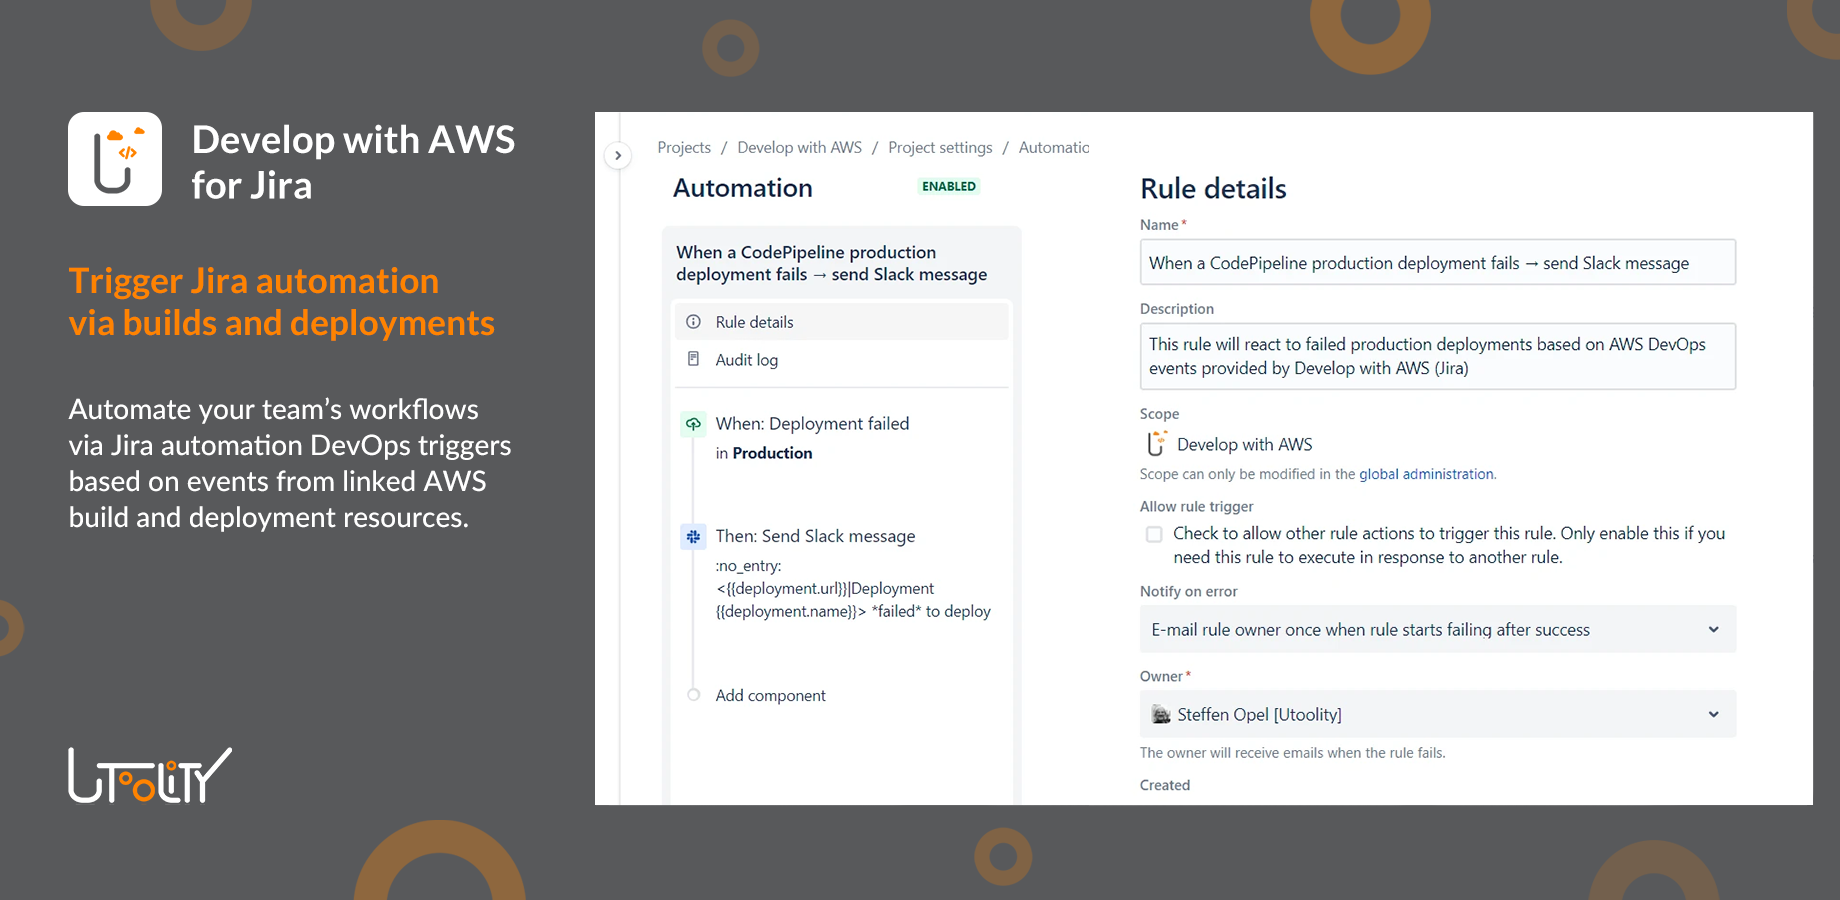Open the Projects breadcrumb link
The image size is (1840, 900).
pos(684,147)
